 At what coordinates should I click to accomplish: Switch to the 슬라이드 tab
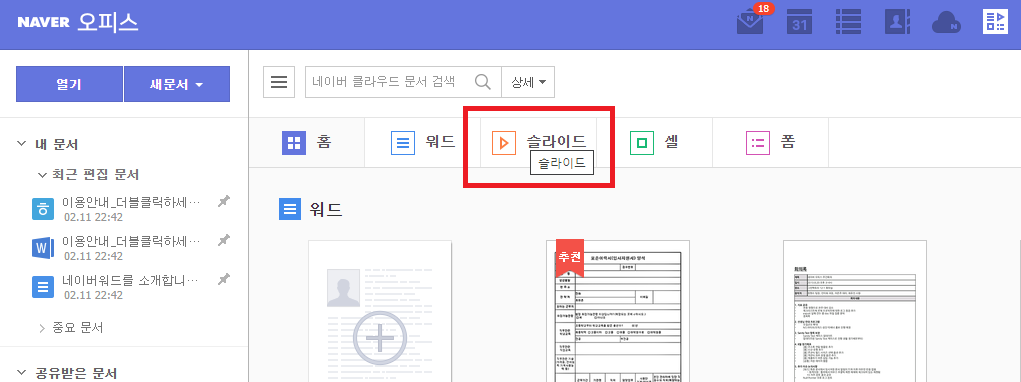click(538, 142)
